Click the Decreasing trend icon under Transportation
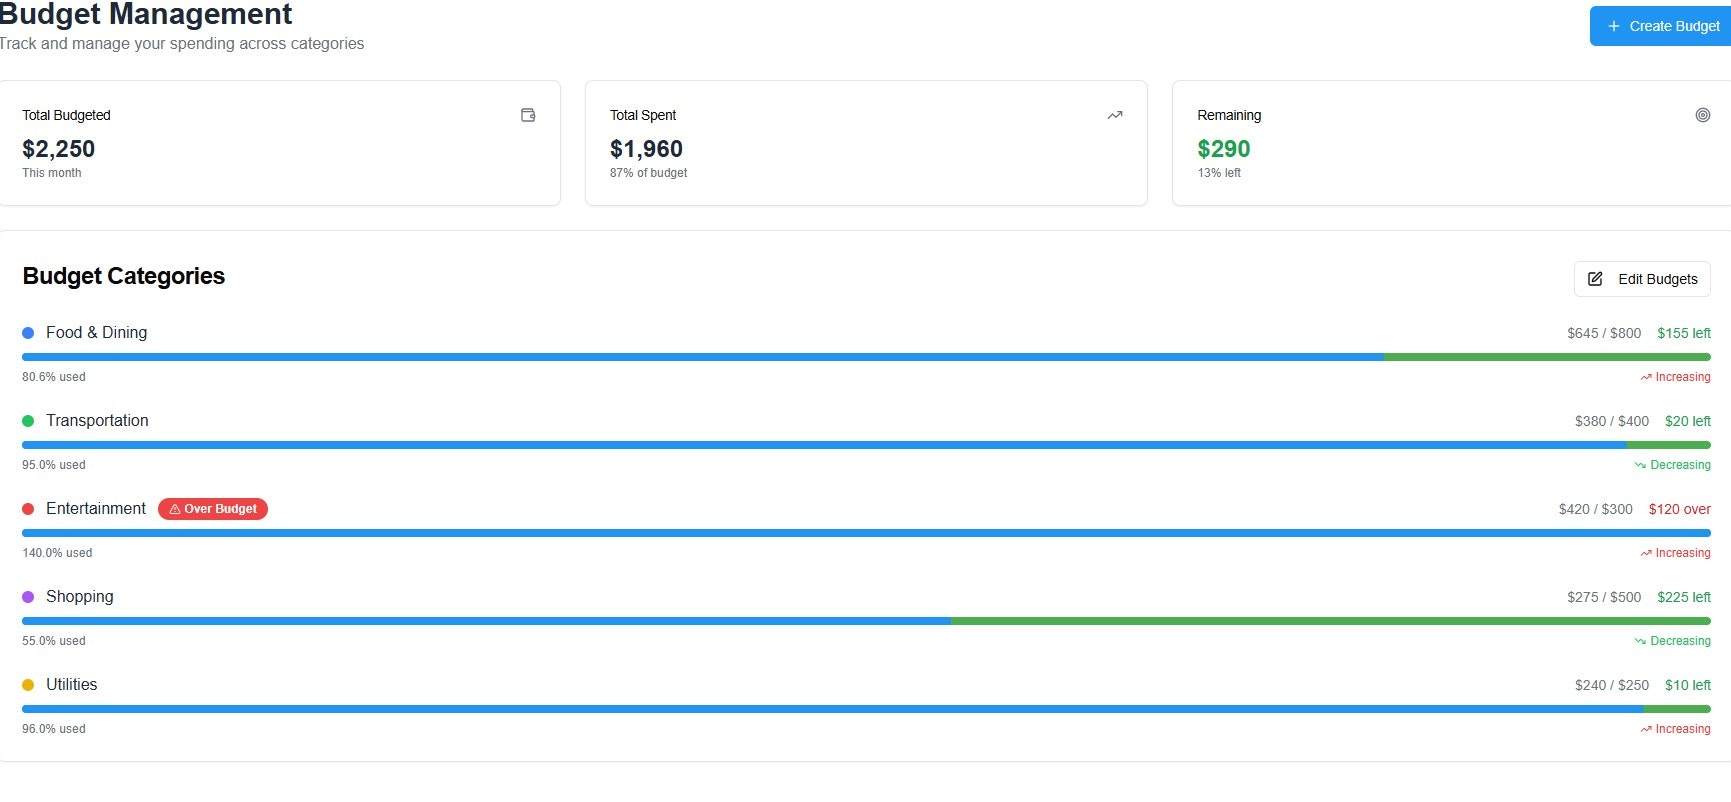 1640,465
